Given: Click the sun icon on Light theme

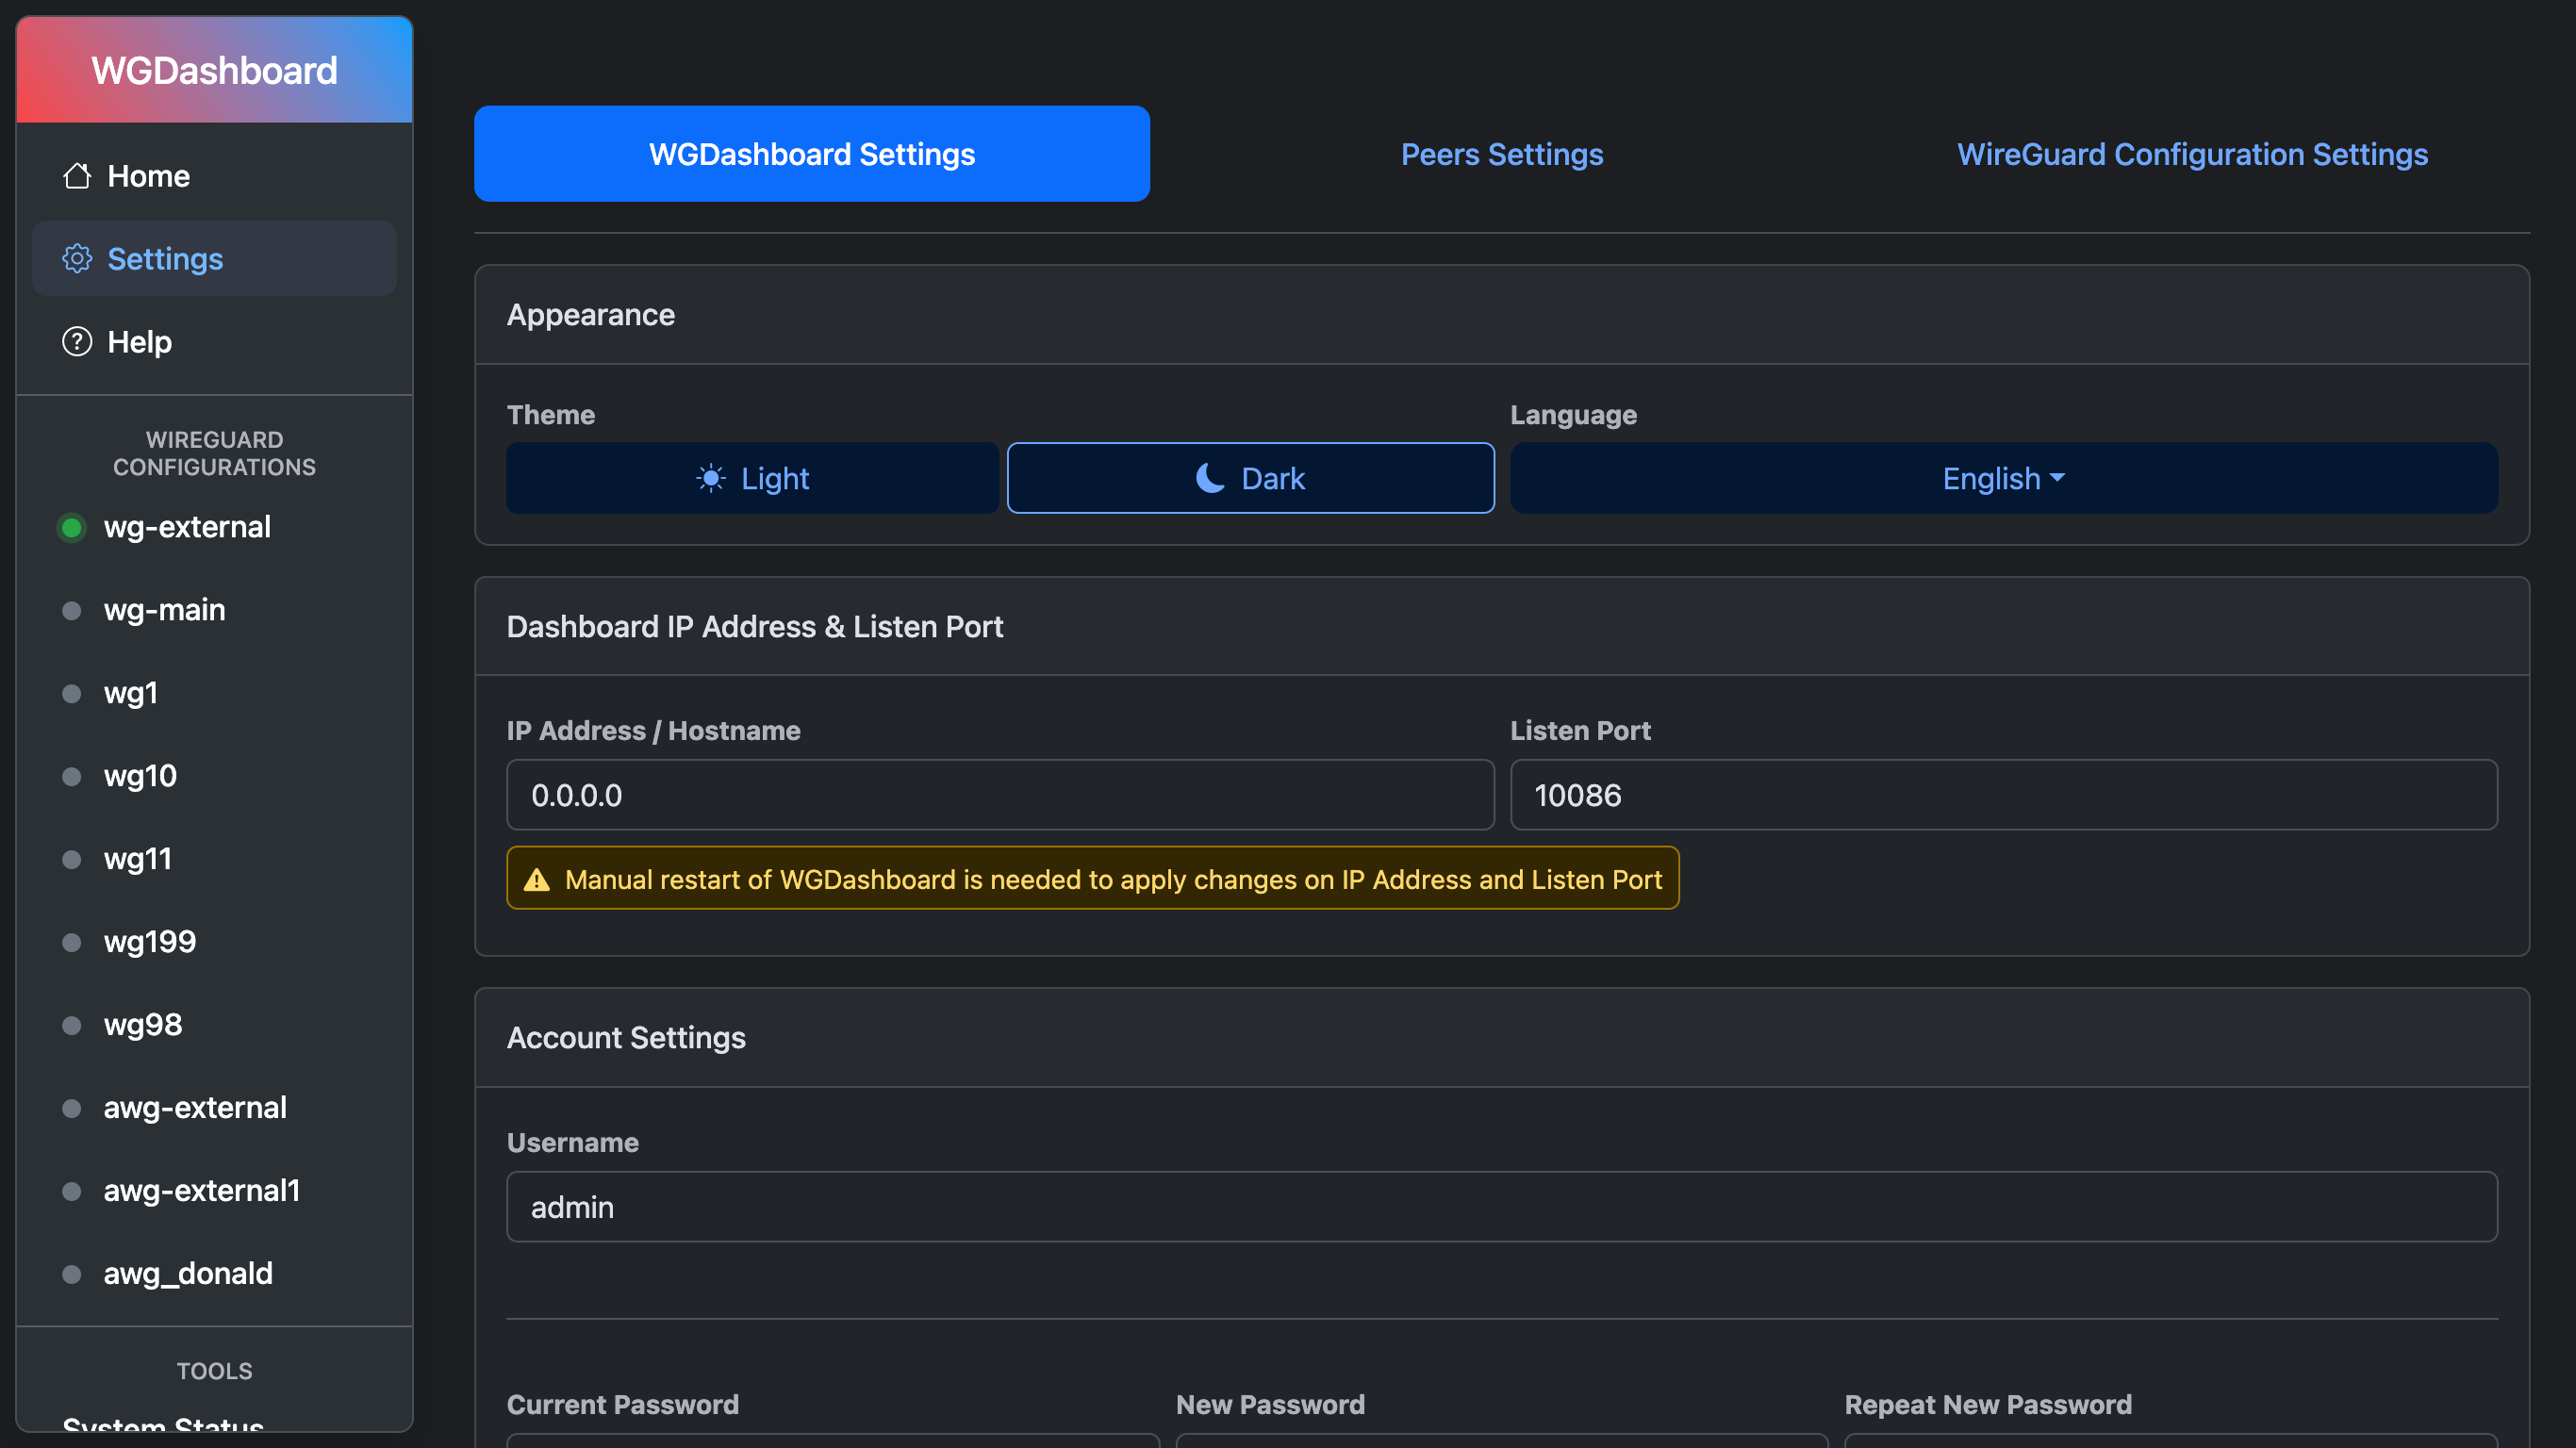Looking at the screenshot, I should (711, 479).
